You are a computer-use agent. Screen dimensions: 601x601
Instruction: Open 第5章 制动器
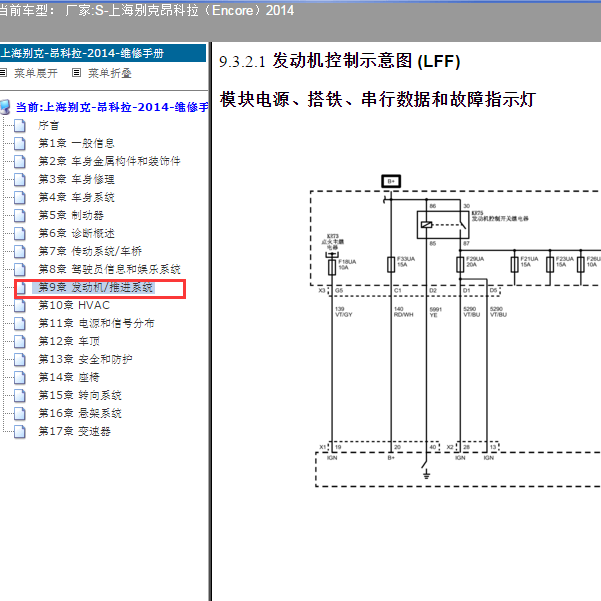tap(71, 215)
